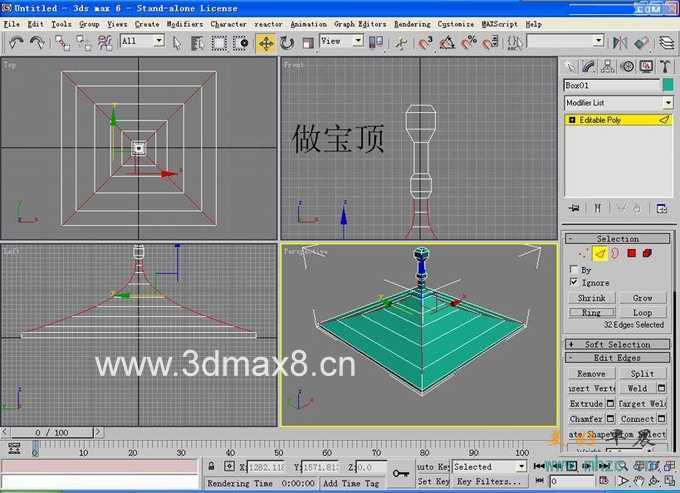Toggle the Angle Snap icon
Viewport: 680px width, 493px height.
pyautogui.click(x=447, y=43)
